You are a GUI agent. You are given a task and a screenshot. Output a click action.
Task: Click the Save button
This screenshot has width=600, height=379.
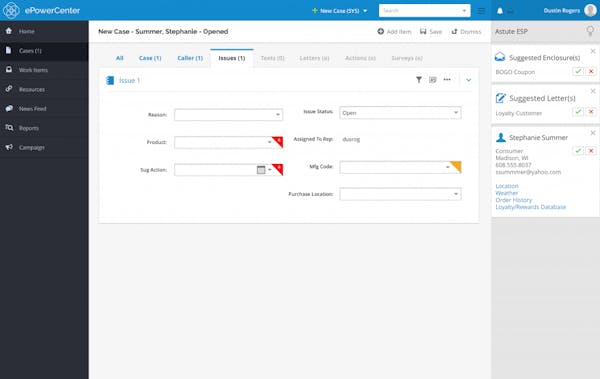[x=431, y=32]
